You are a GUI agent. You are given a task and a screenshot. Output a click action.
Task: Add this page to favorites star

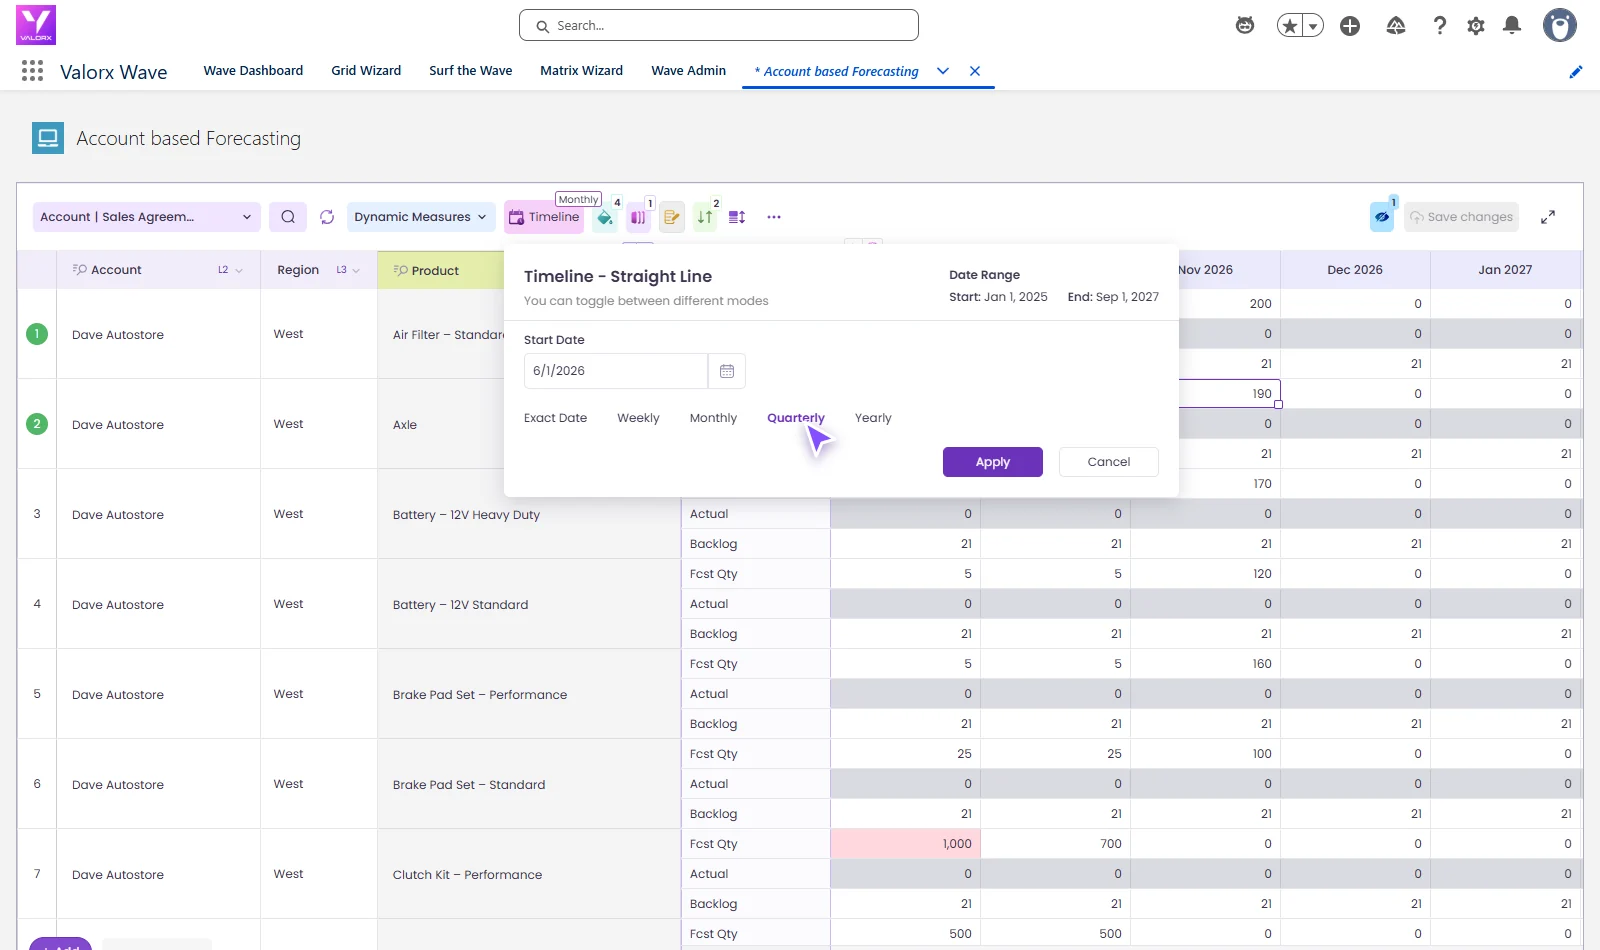1290,26
